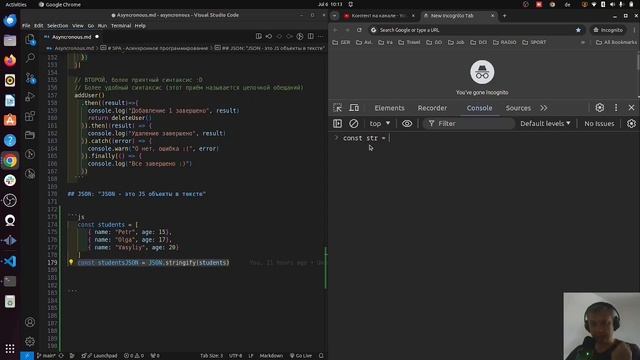
Task: Split the VS Code editor right
Action: click(311, 36)
